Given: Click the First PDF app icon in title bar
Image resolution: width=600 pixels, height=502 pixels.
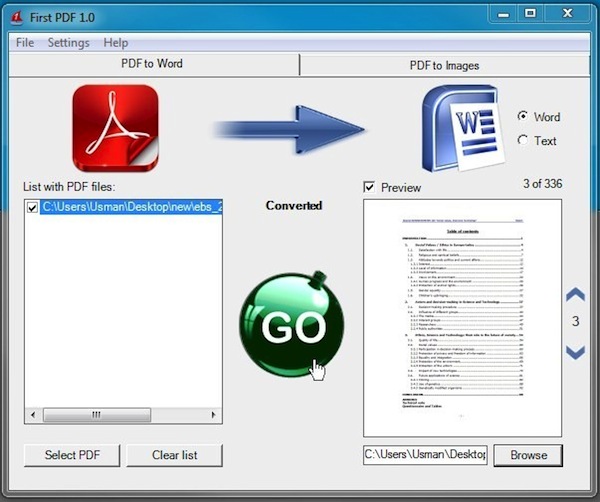Looking at the screenshot, I should click(x=16, y=17).
